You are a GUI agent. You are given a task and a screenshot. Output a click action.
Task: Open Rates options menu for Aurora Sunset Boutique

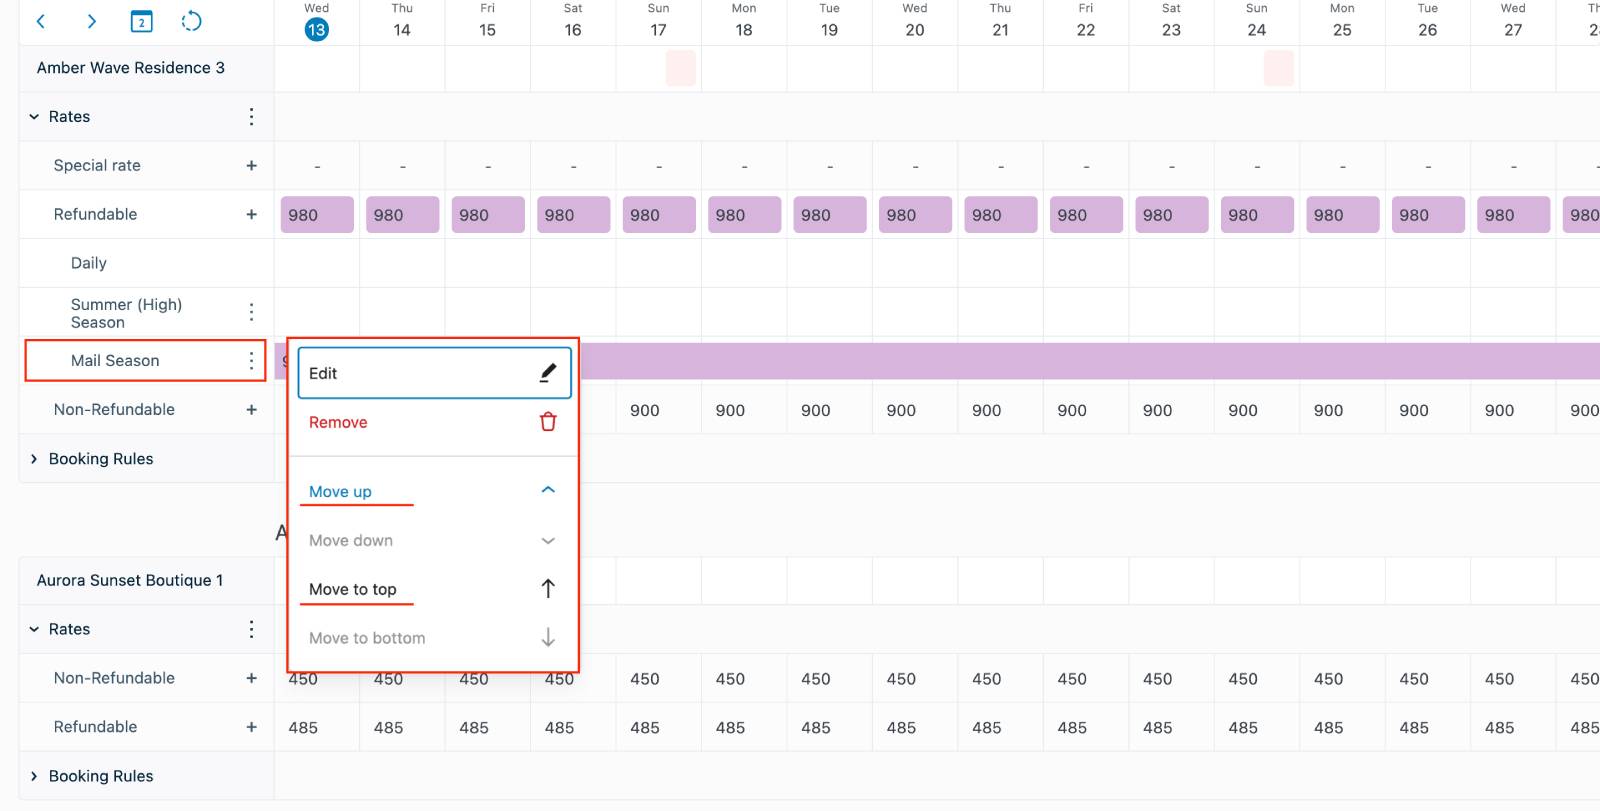[251, 629]
